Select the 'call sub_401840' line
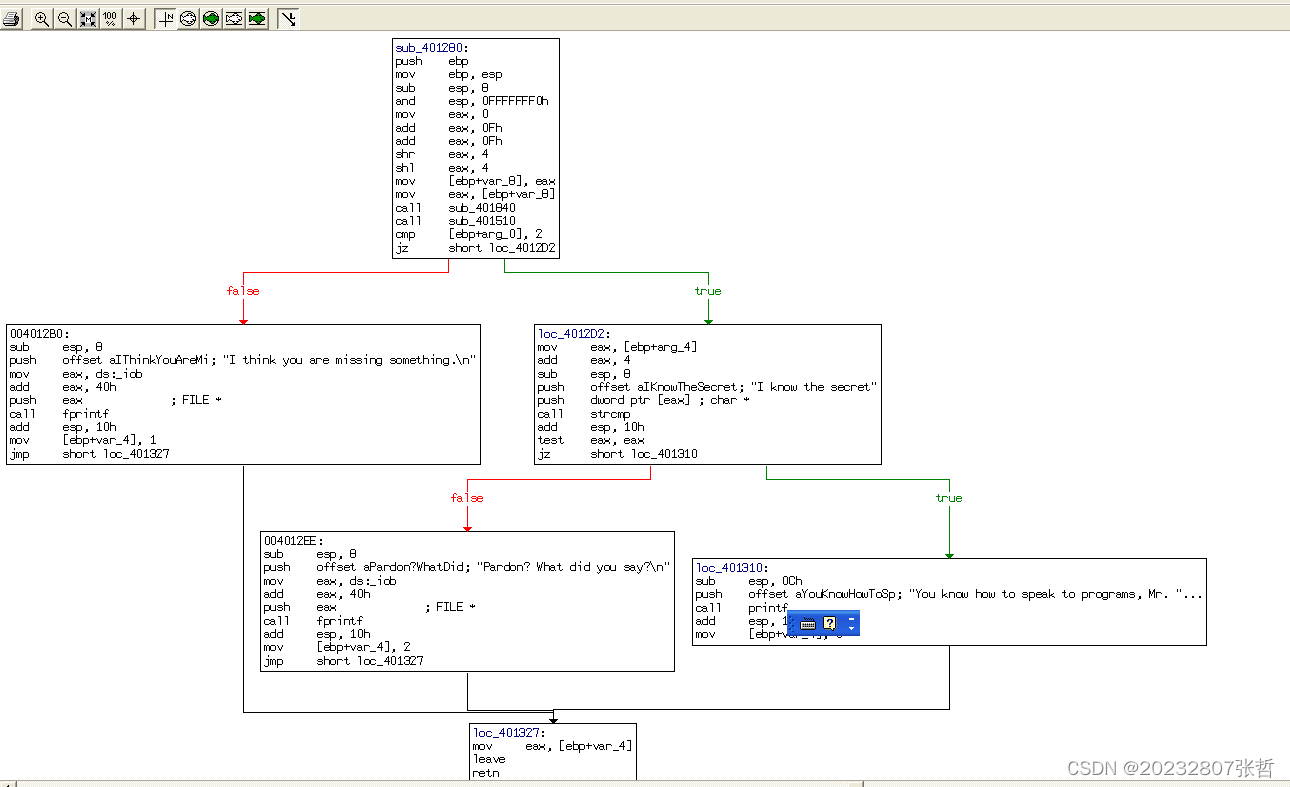 click(455, 208)
